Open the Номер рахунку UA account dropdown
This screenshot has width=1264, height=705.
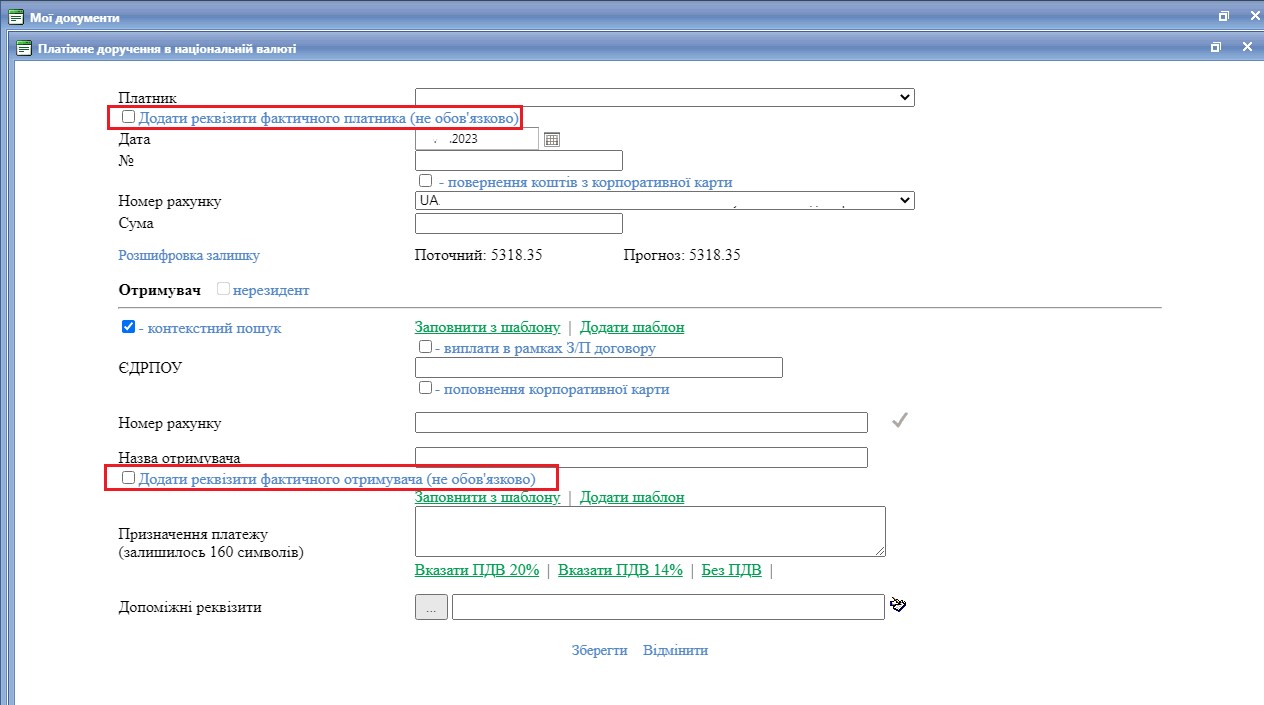664,201
